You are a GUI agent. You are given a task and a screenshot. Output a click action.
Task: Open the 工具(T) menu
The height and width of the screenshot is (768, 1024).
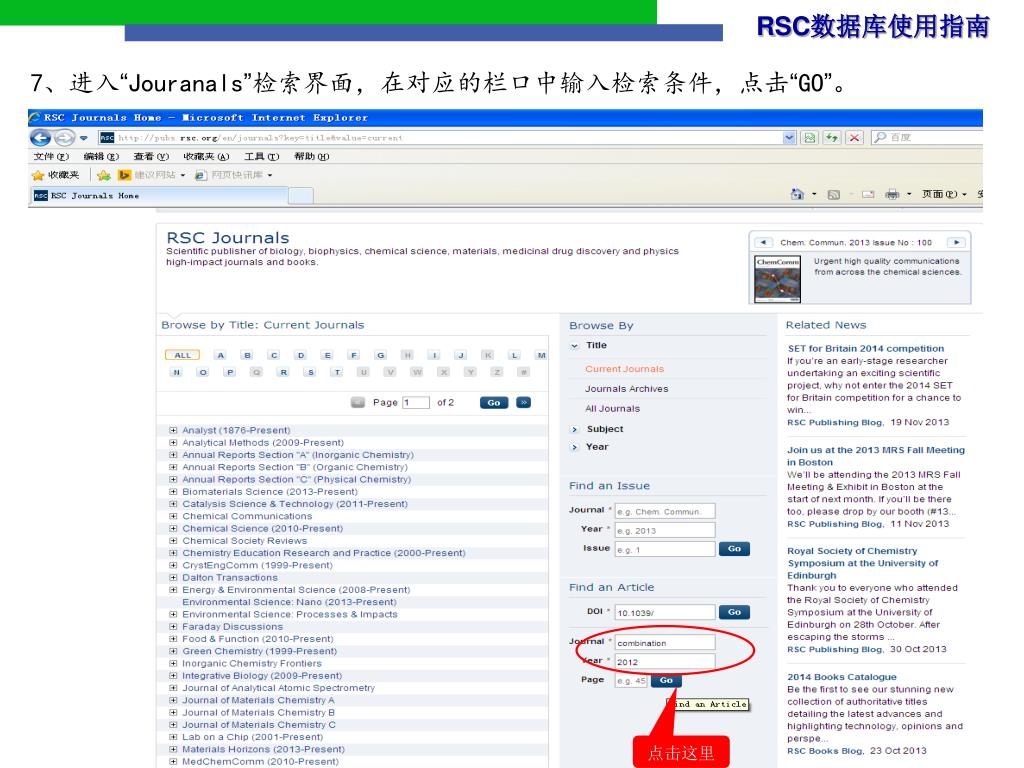(x=261, y=157)
